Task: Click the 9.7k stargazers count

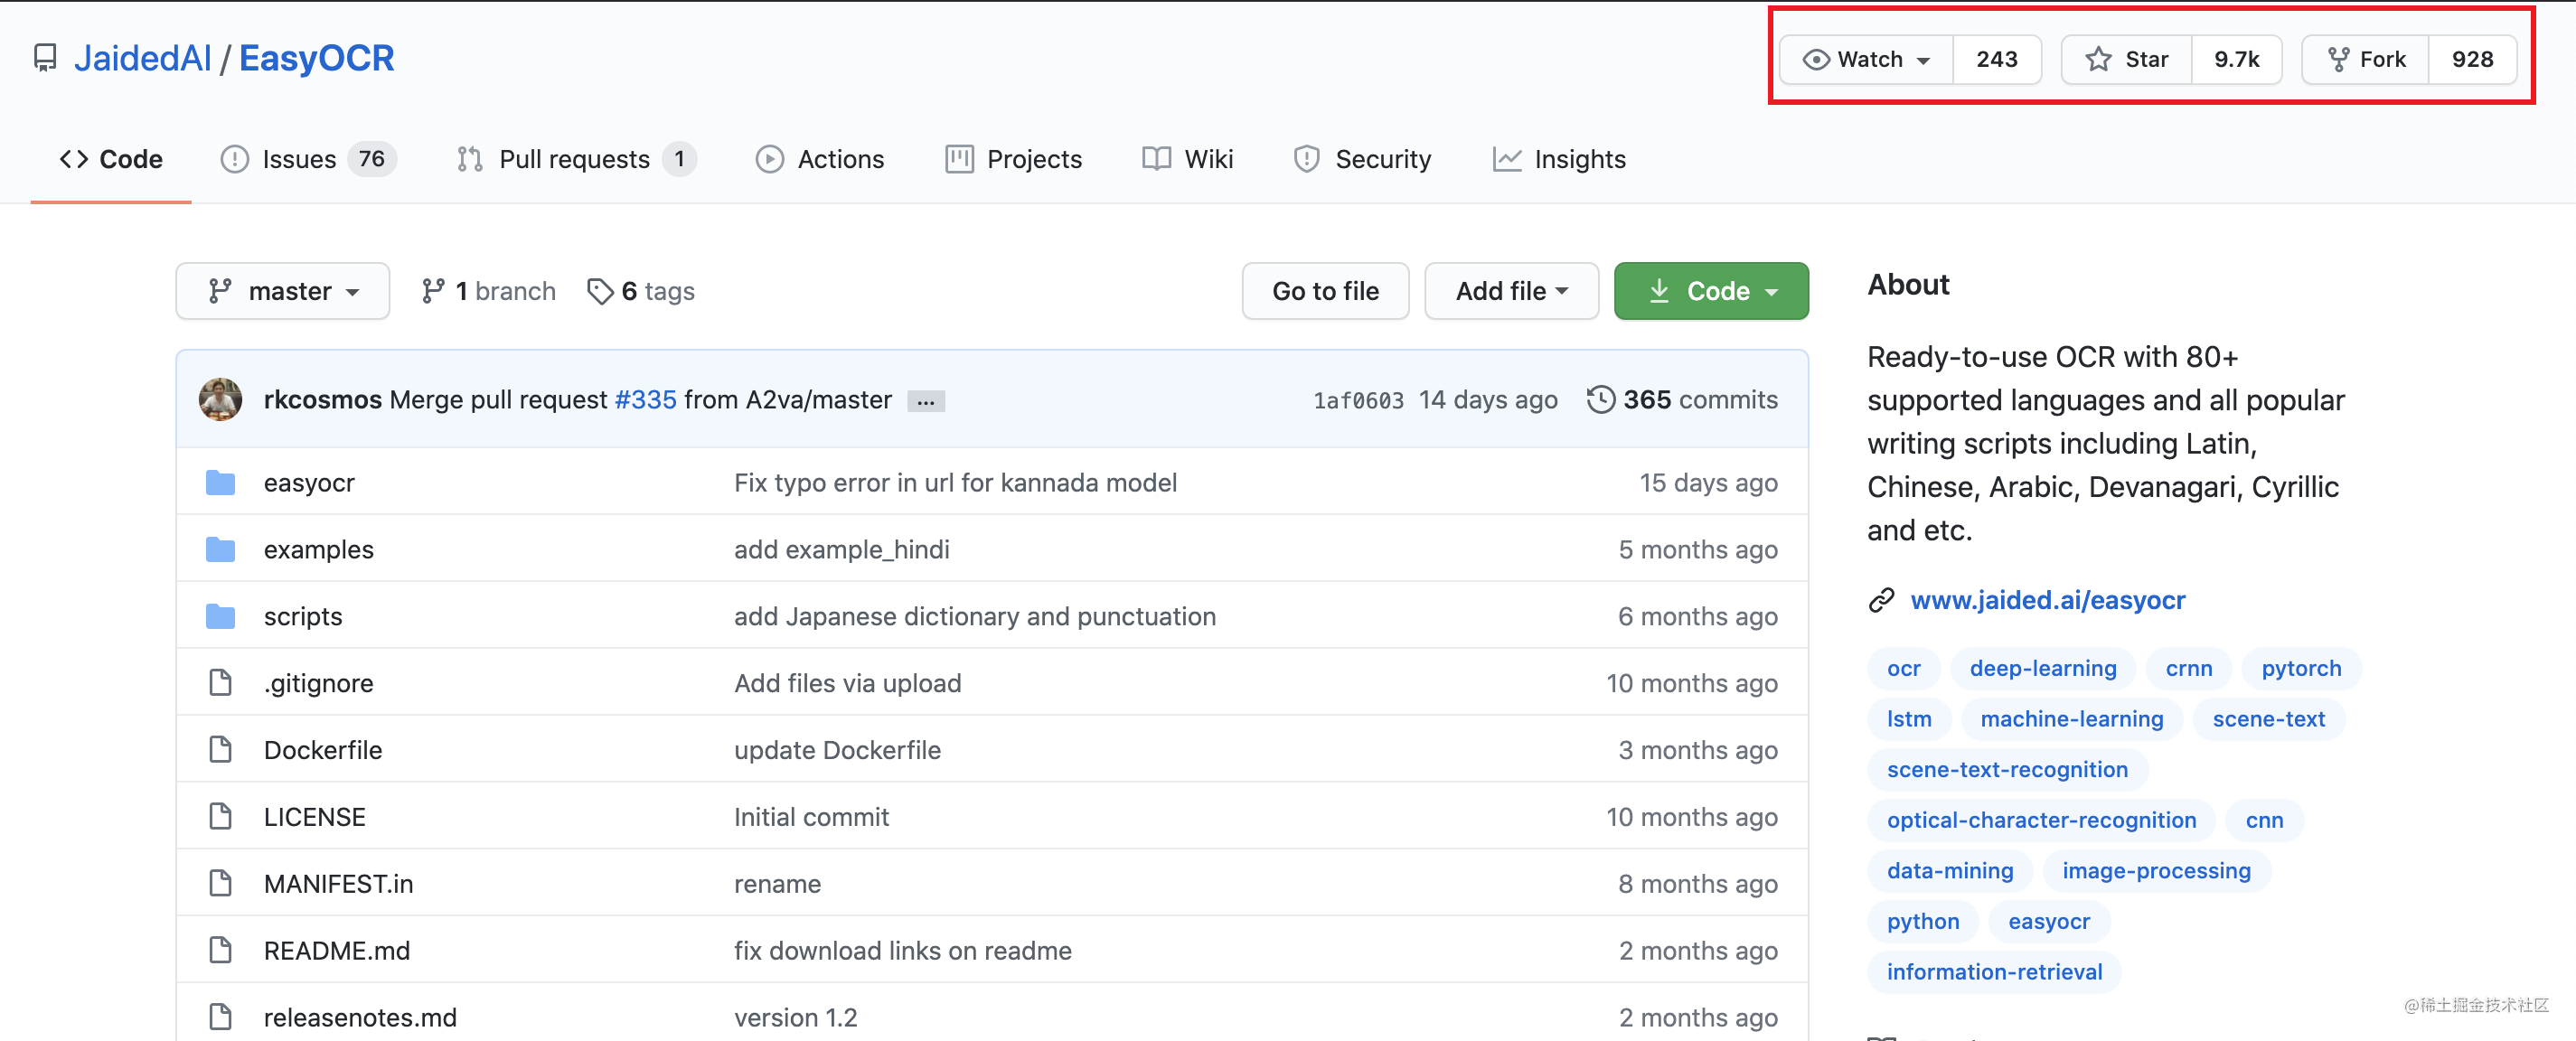Action: pos(2236,60)
